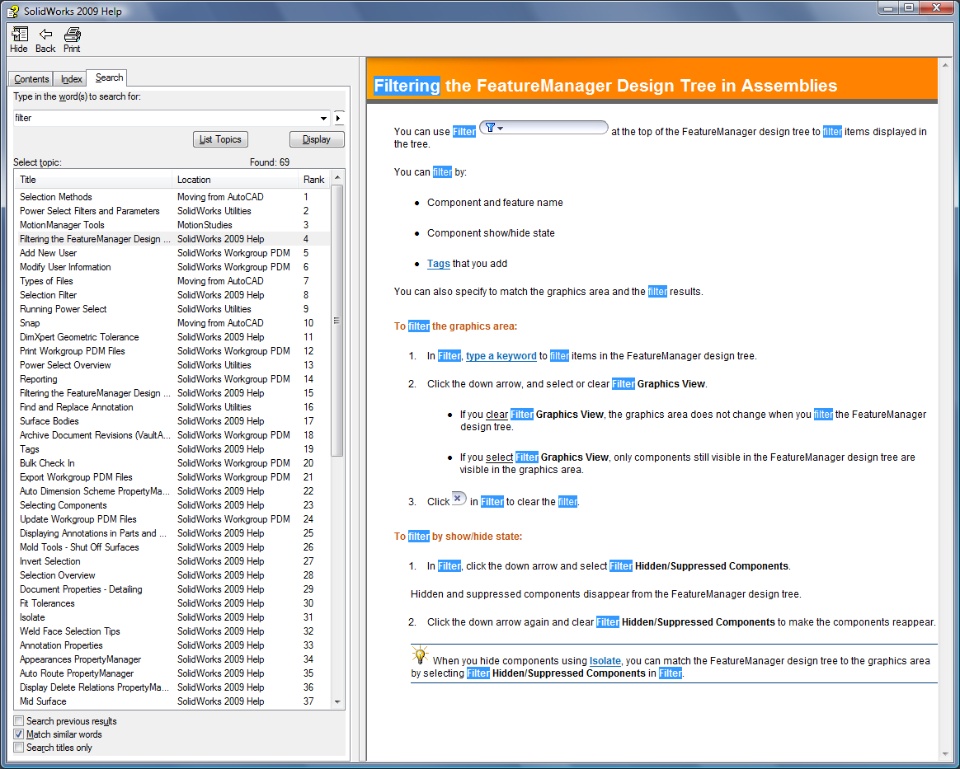Click the arrow button beside the search box
The width and height of the screenshot is (960, 769).
(339, 118)
